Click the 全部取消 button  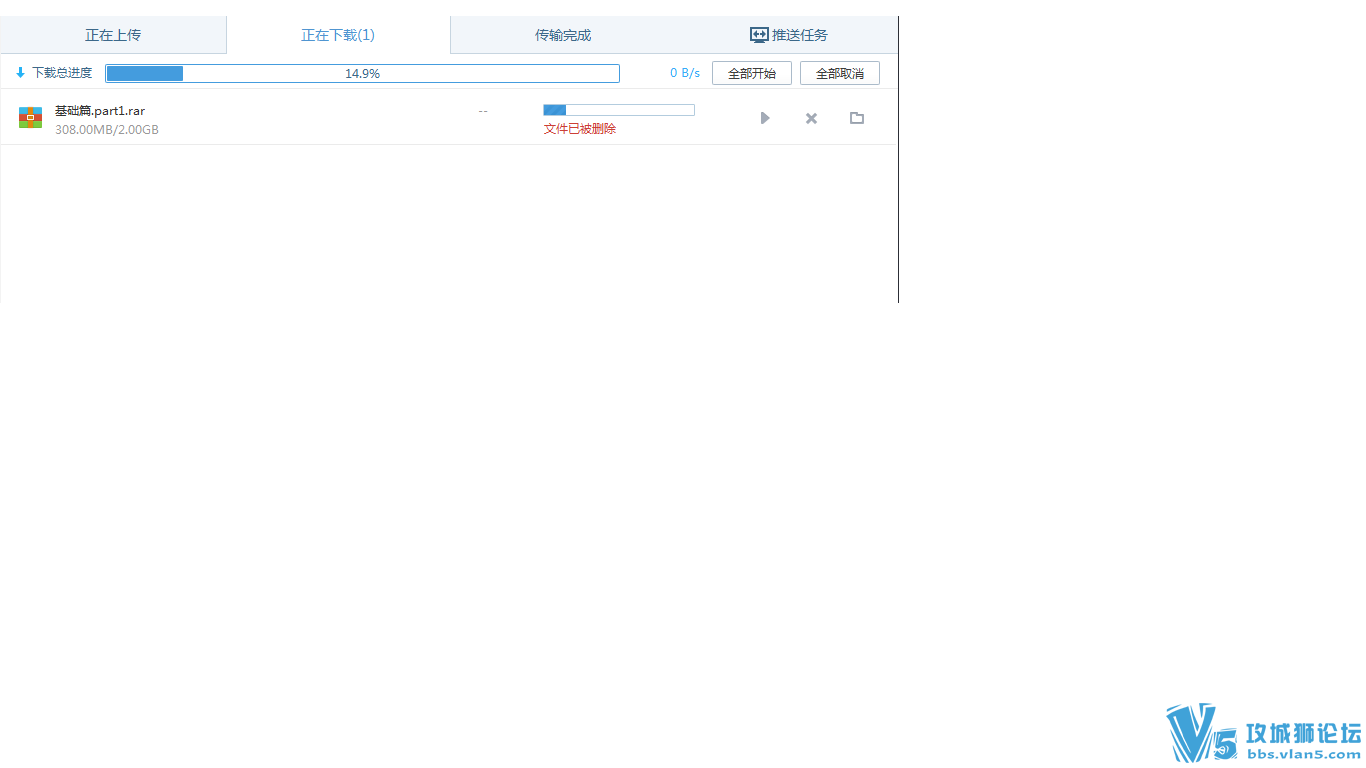840,73
